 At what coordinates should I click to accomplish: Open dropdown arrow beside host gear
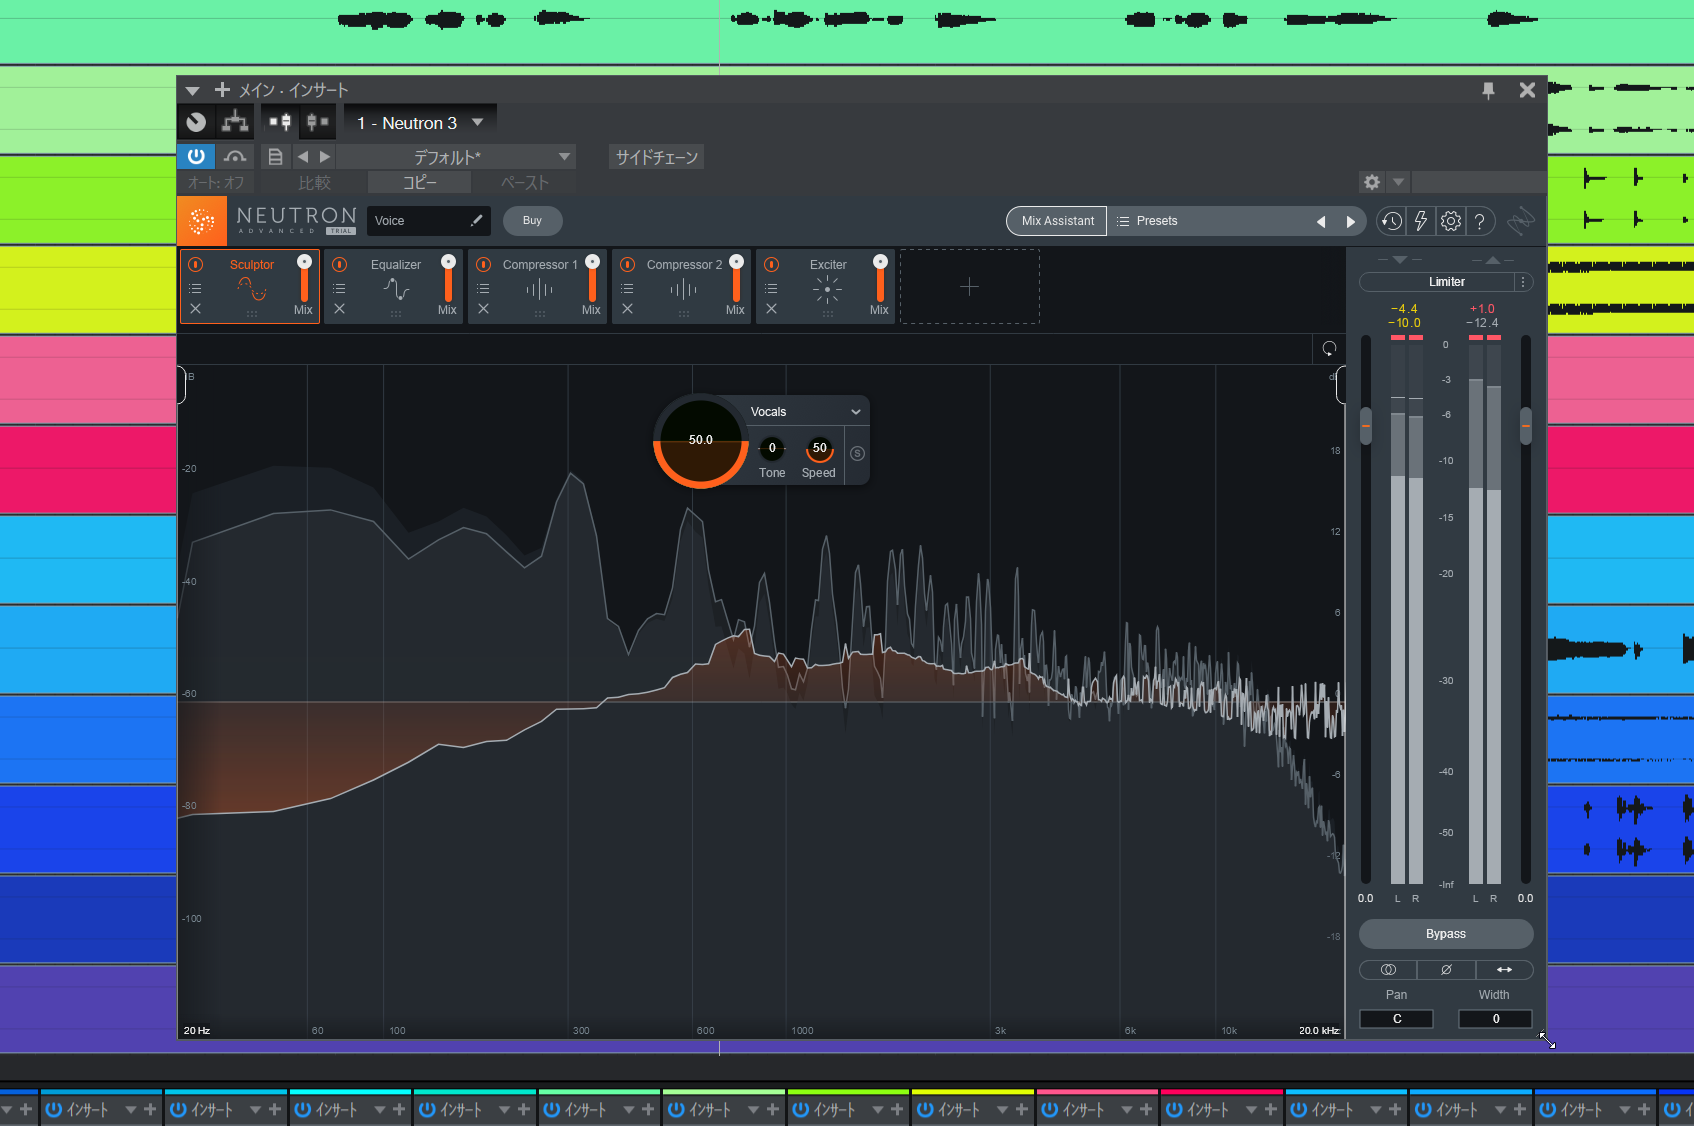1399,182
